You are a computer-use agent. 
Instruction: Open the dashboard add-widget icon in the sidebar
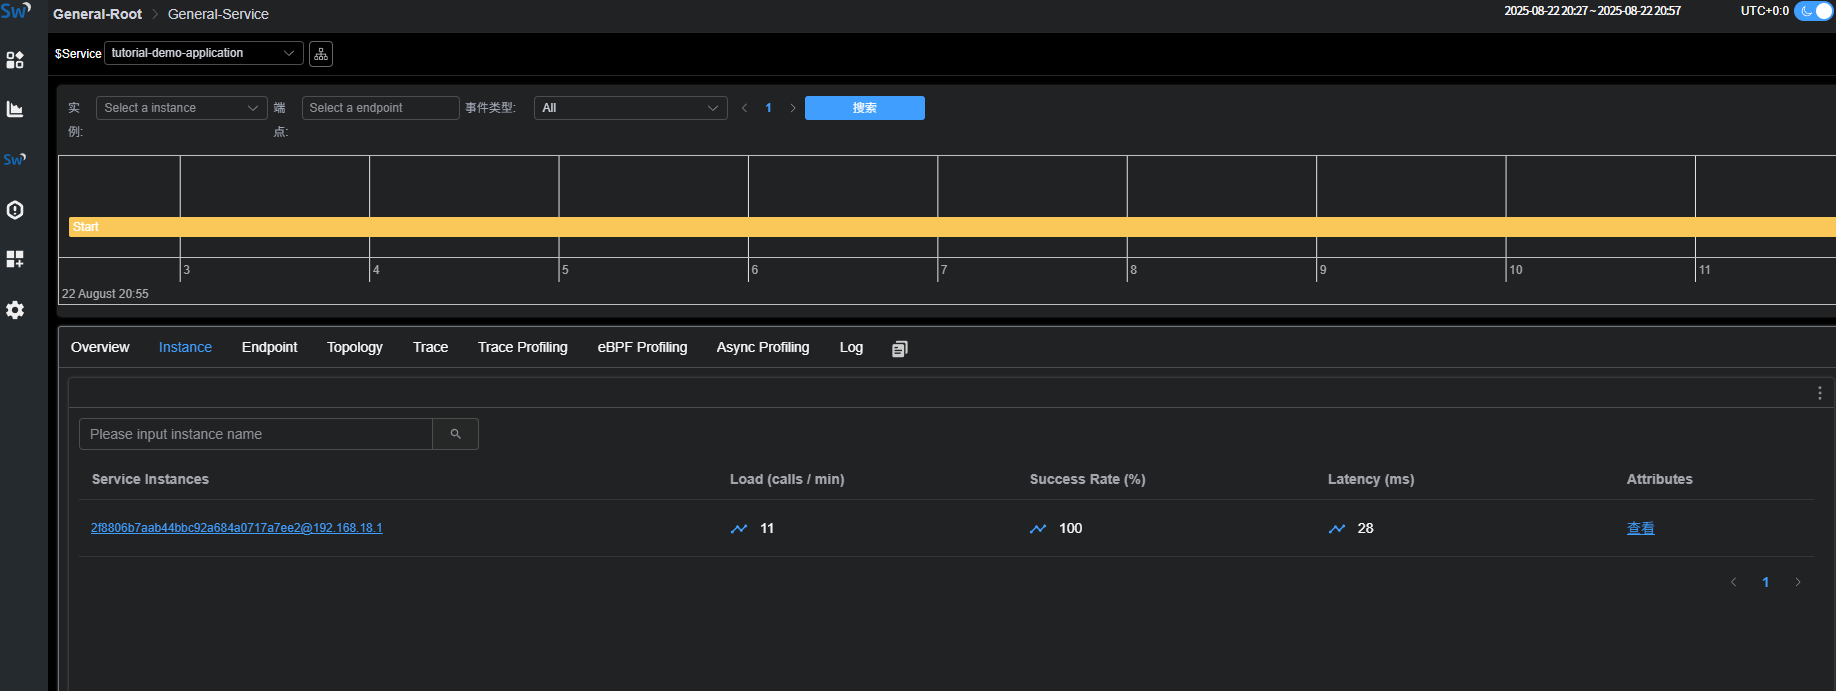15,260
